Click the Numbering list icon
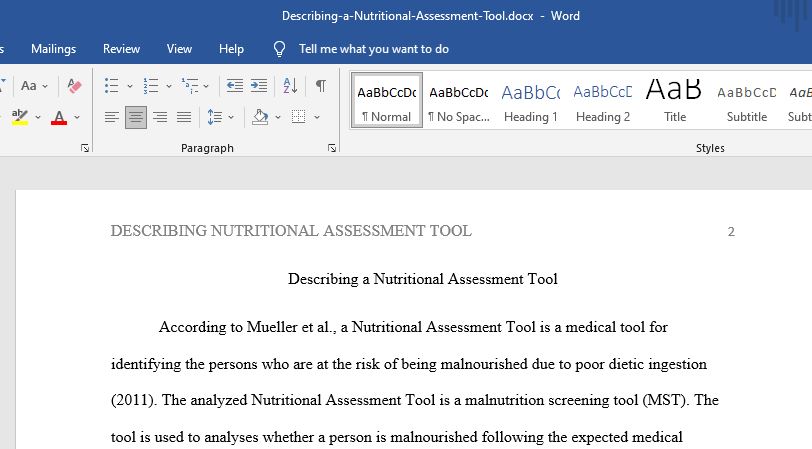 (151, 85)
